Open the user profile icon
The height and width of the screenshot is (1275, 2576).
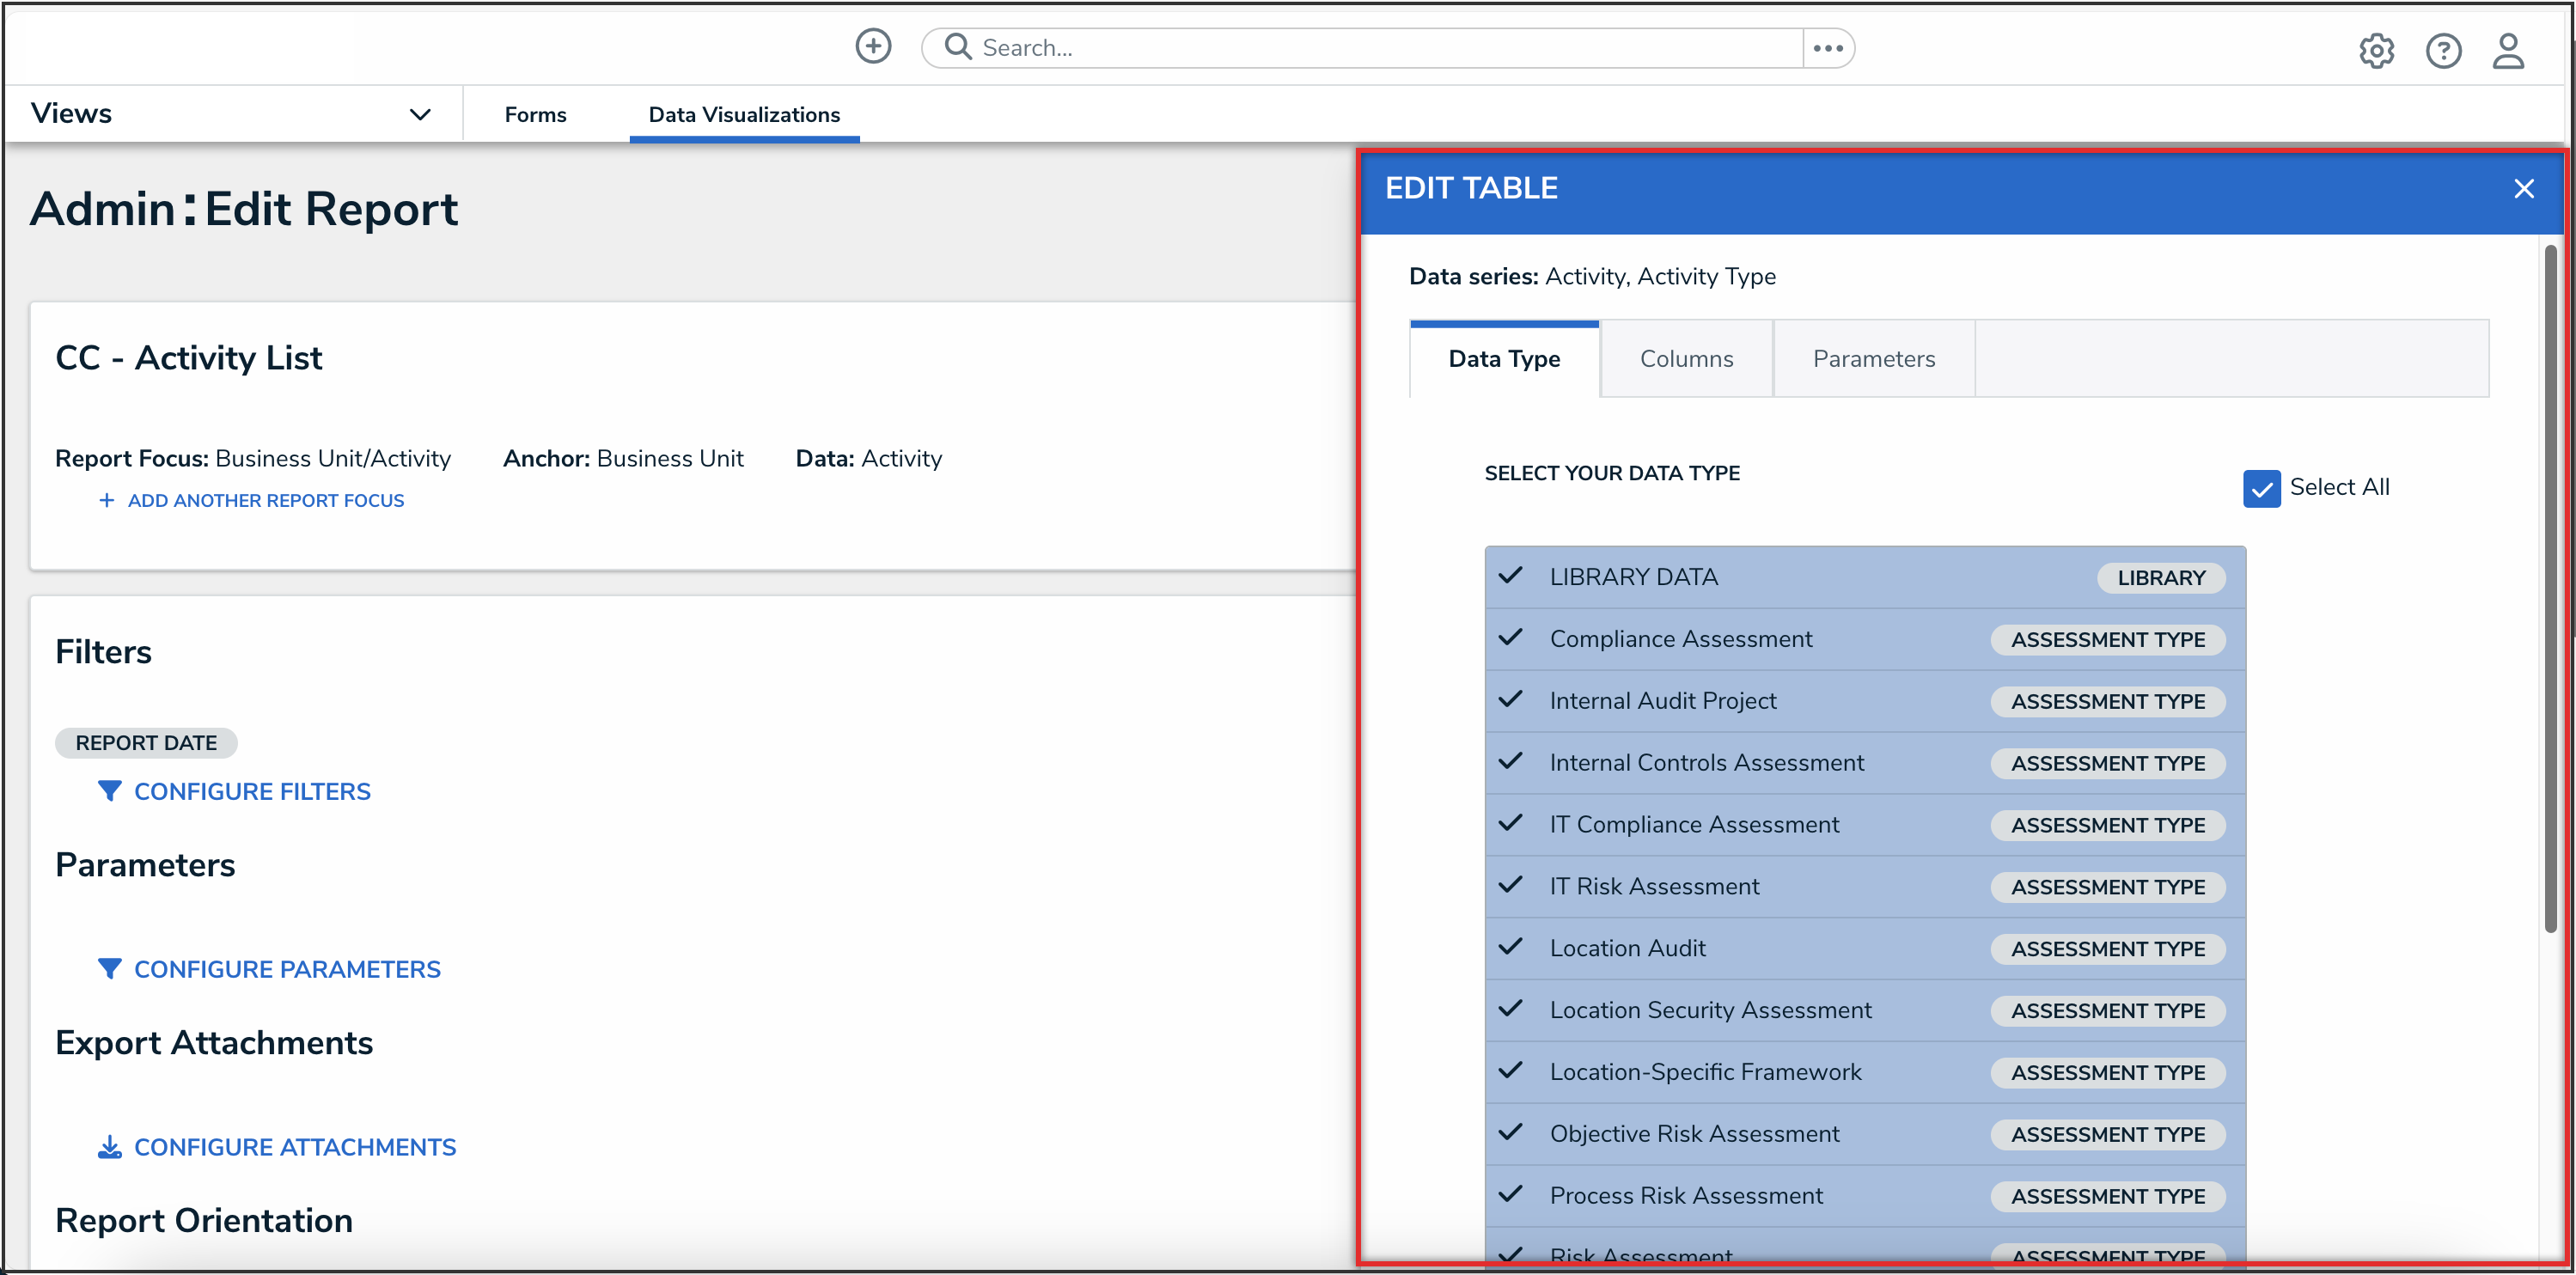2507,50
